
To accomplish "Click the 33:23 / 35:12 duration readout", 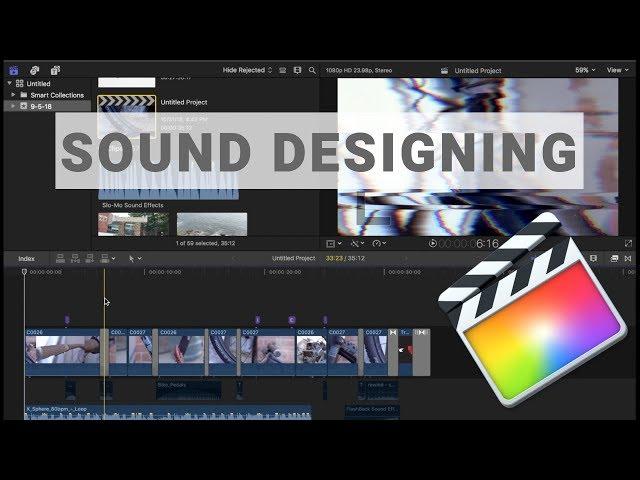I will 345,258.
